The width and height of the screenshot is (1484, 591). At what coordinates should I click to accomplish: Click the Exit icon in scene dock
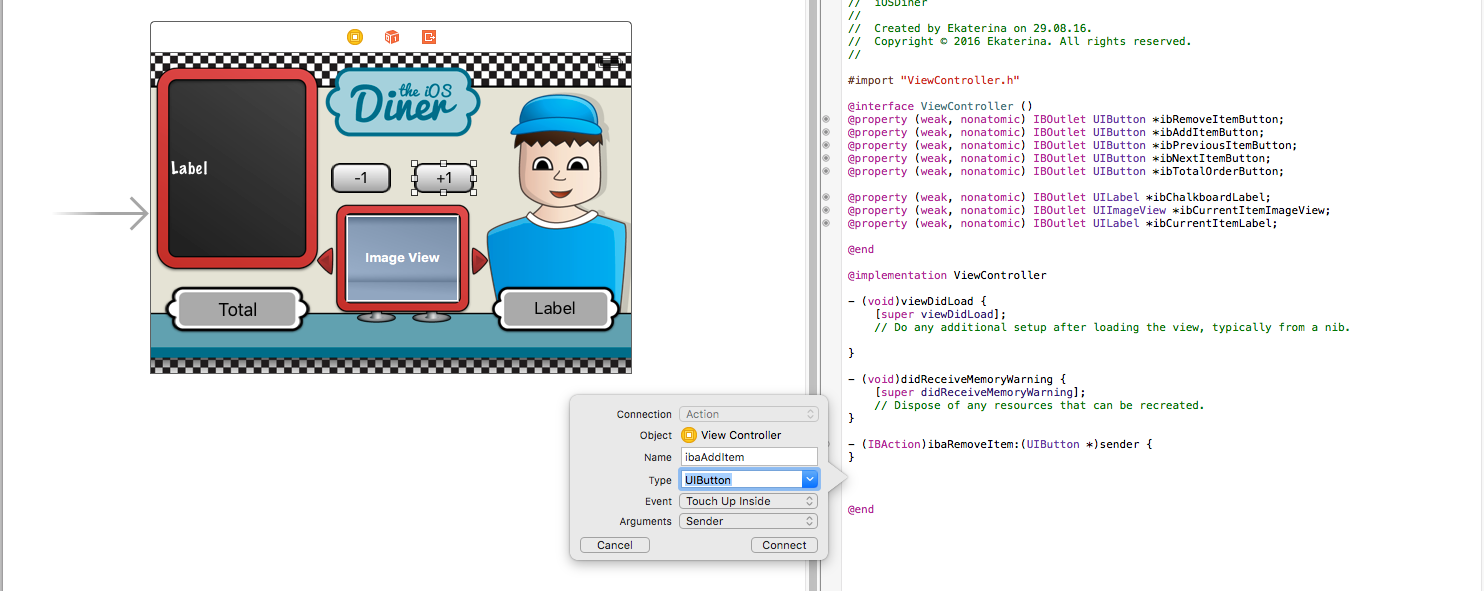pyautogui.click(x=429, y=37)
